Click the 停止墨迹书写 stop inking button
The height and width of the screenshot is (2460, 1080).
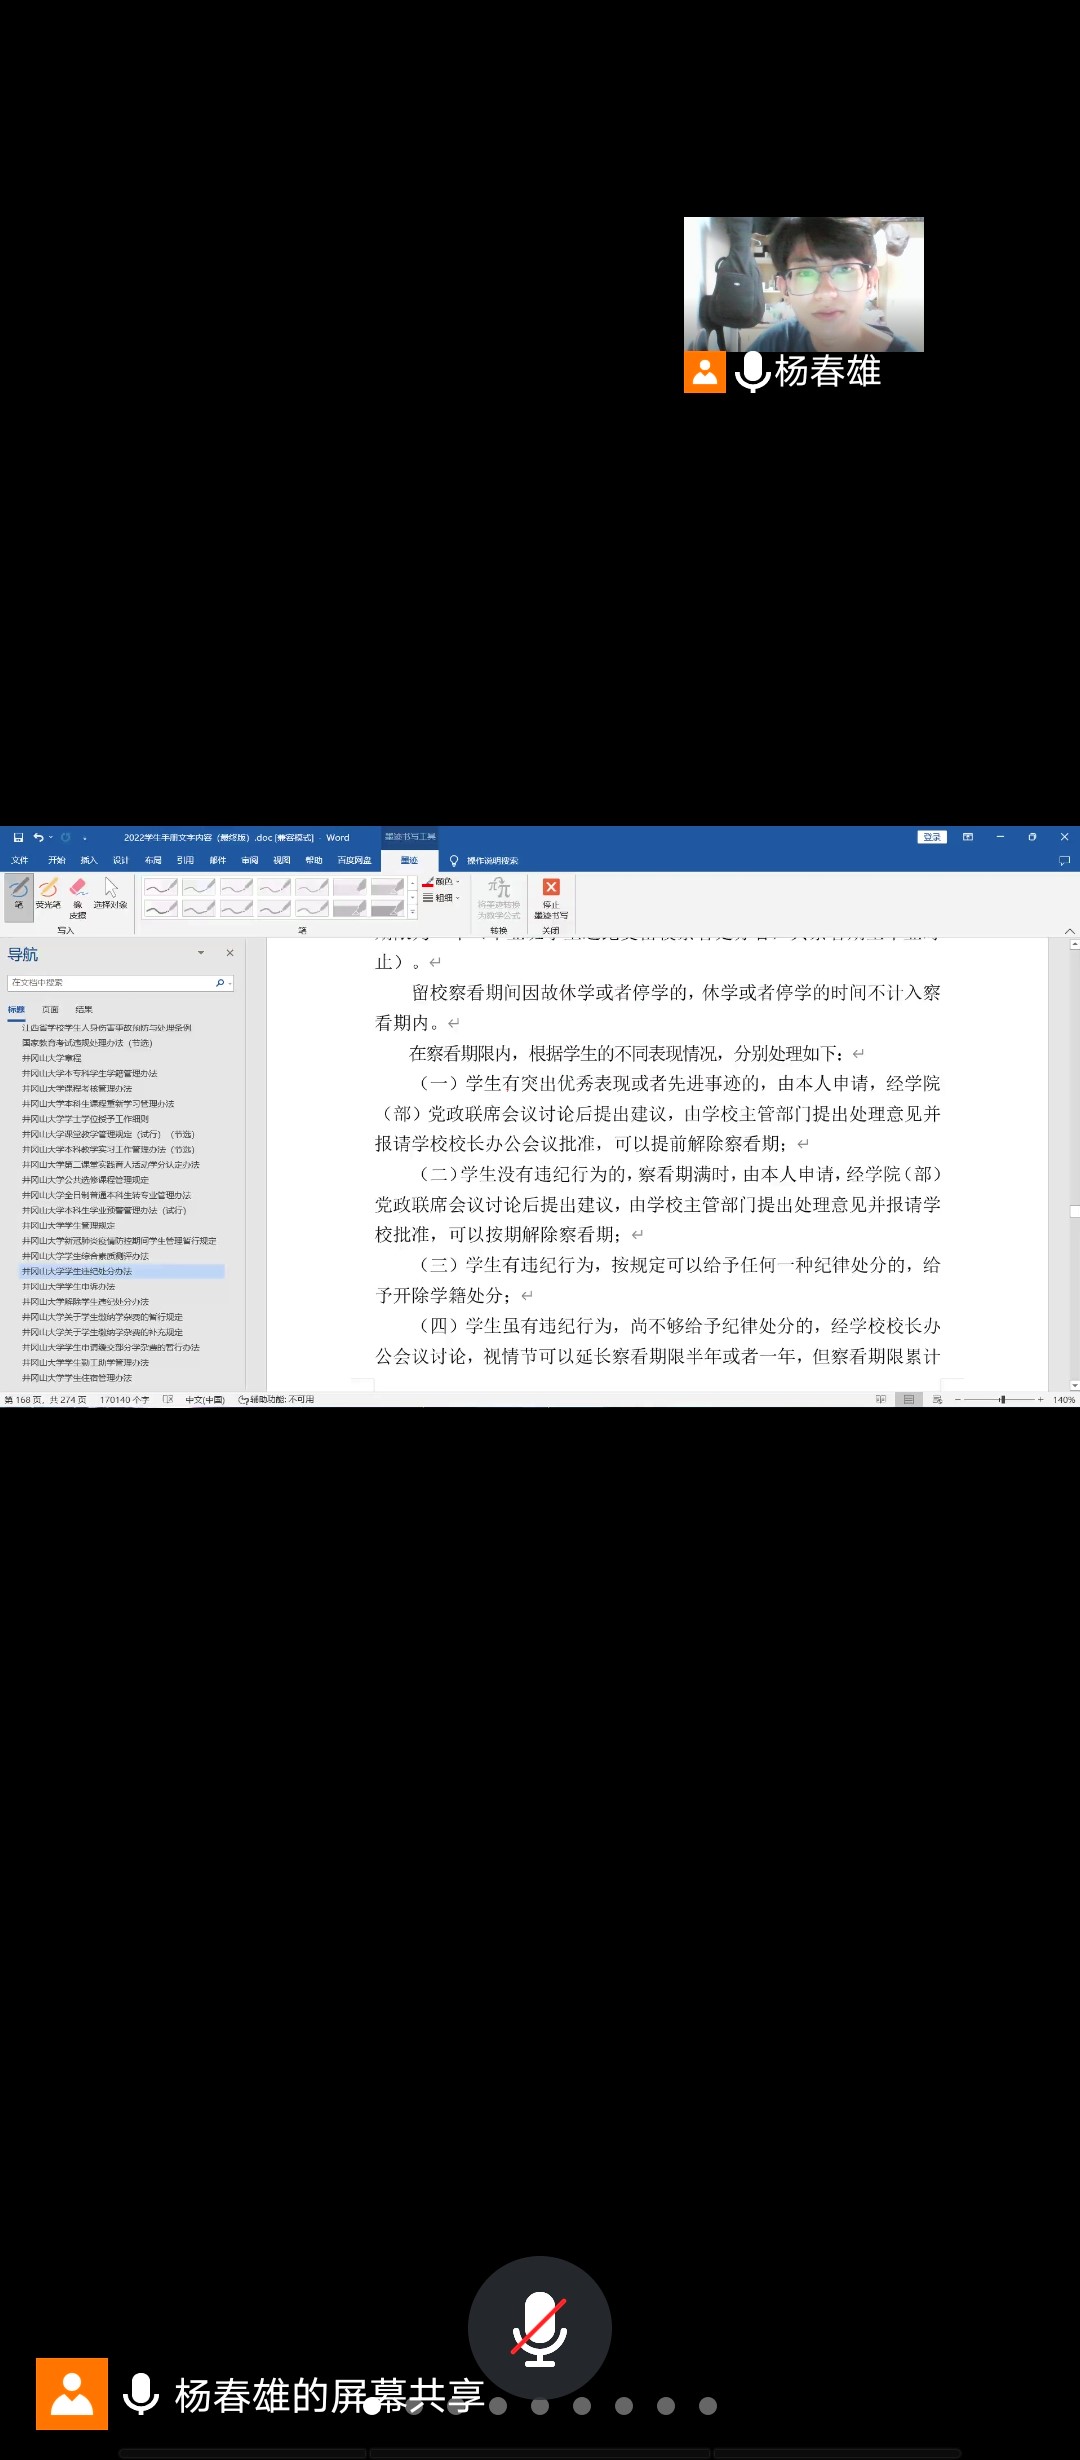pos(551,897)
